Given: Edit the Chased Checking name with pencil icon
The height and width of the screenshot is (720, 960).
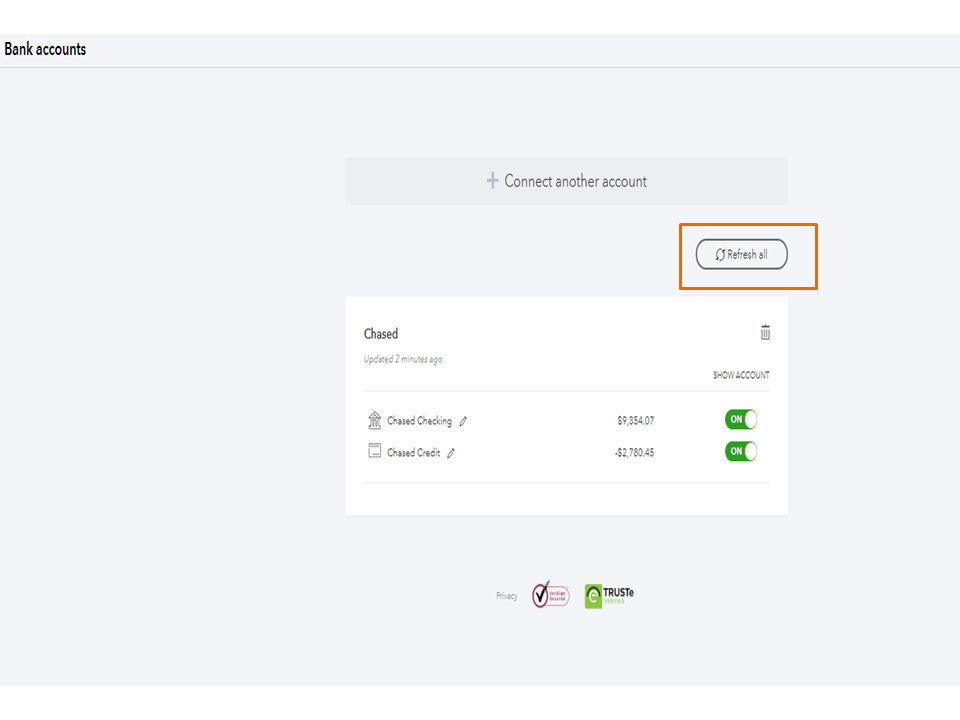Looking at the screenshot, I should click(463, 421).
